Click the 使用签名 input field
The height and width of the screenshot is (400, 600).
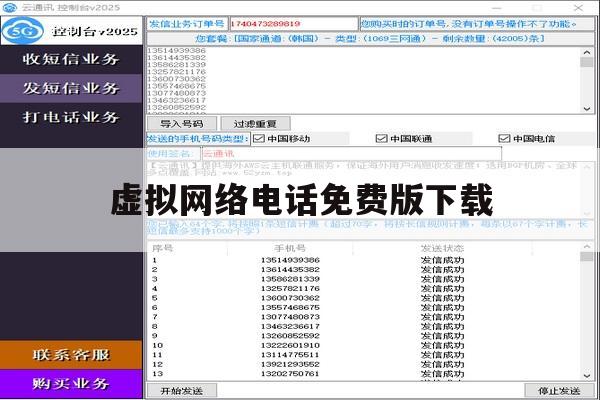point(352,154)
